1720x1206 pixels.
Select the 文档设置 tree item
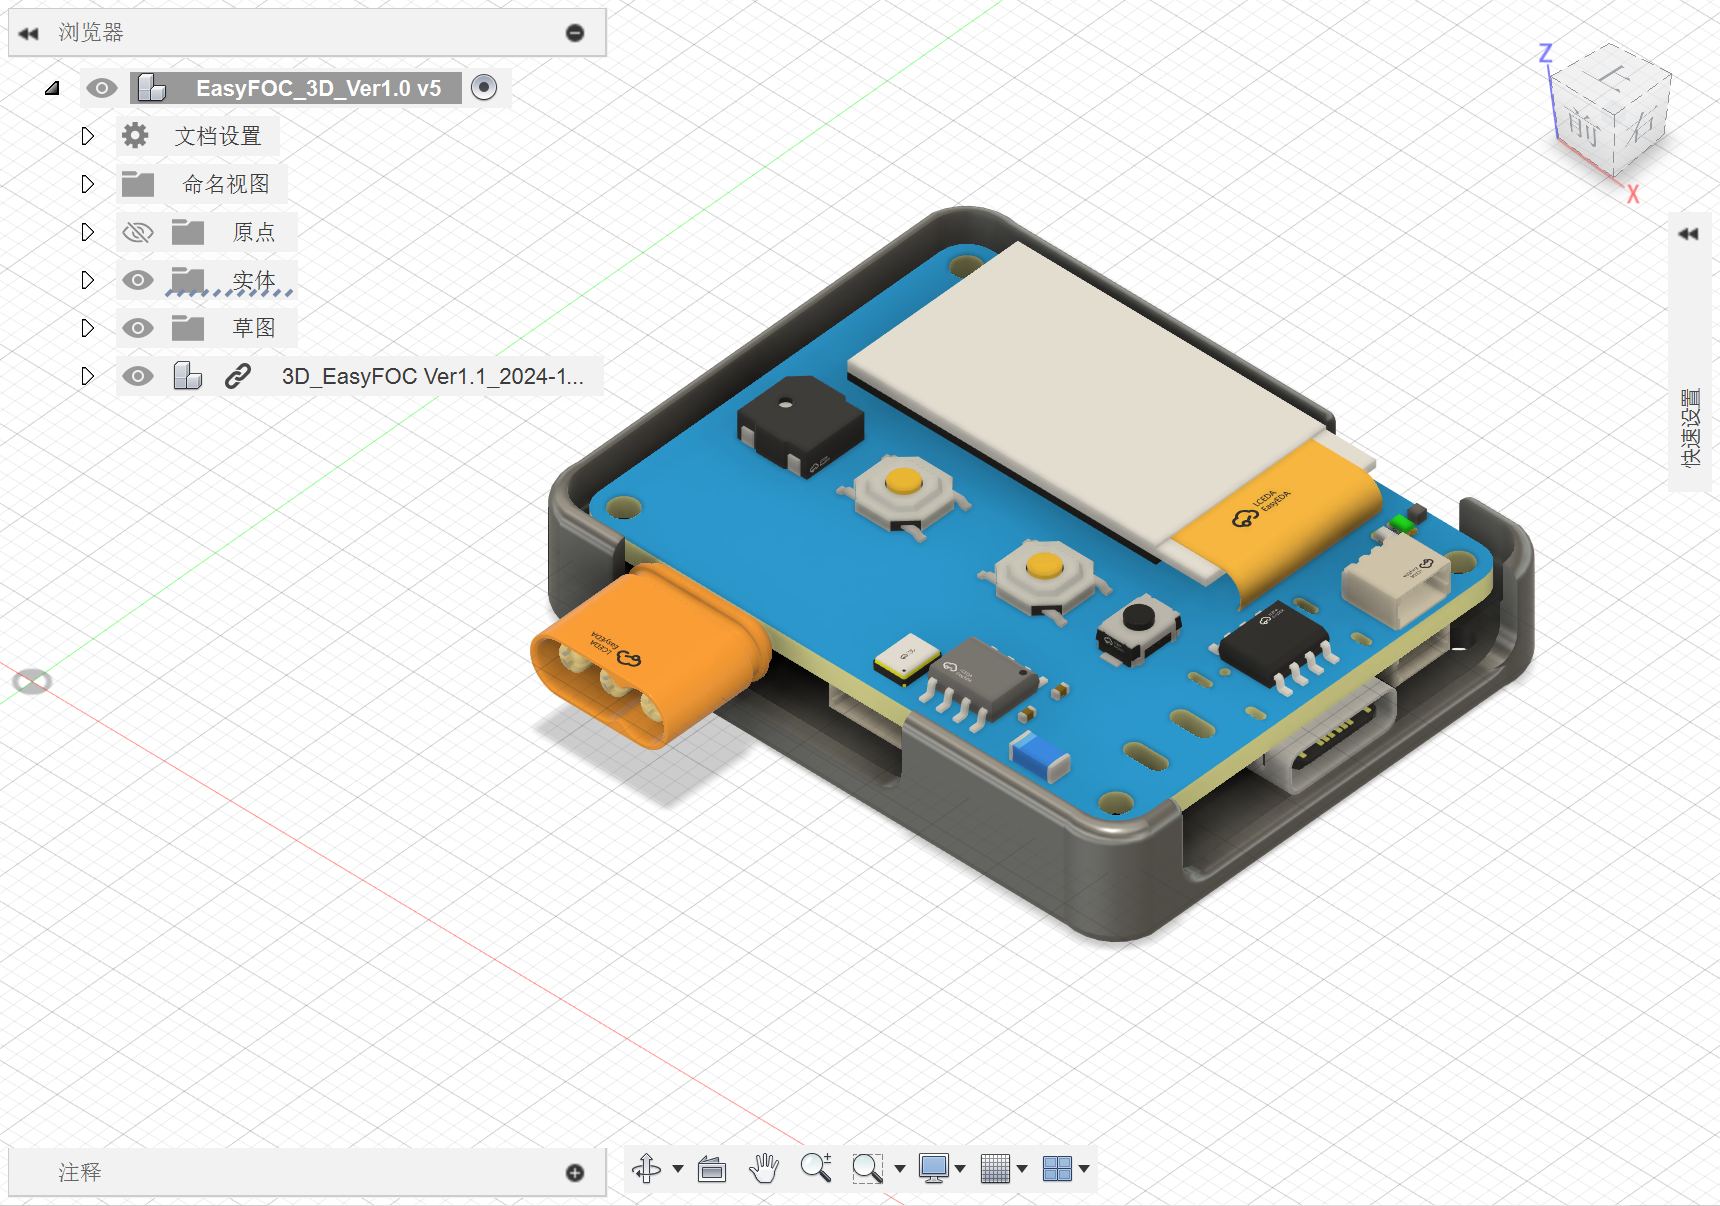pyautogui.click(x=218, y=136)
